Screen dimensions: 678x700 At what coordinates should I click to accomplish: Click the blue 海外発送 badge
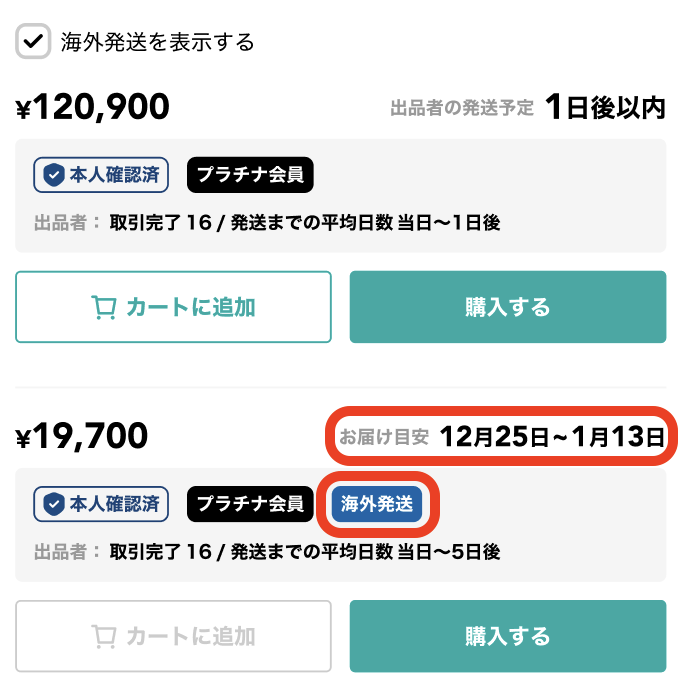pyautogui.click(x=377, y=504)
